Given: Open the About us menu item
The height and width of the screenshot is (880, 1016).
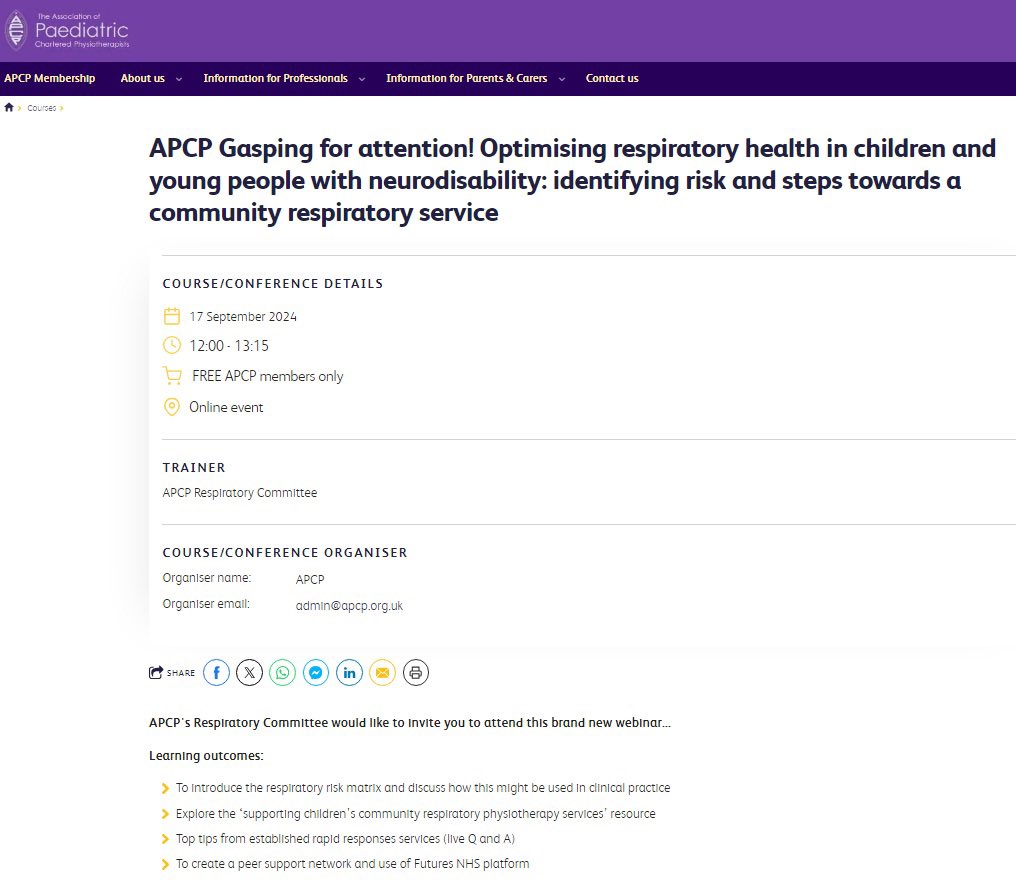Looking at the screenshot, I should point(143,78).
